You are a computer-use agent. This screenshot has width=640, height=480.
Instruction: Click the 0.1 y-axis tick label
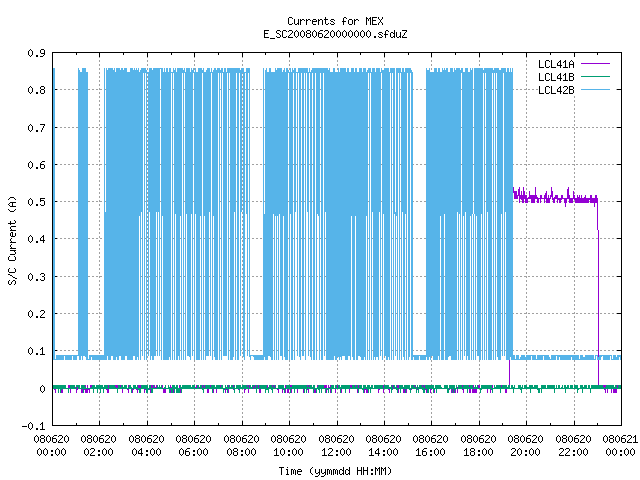coord(36,351)
